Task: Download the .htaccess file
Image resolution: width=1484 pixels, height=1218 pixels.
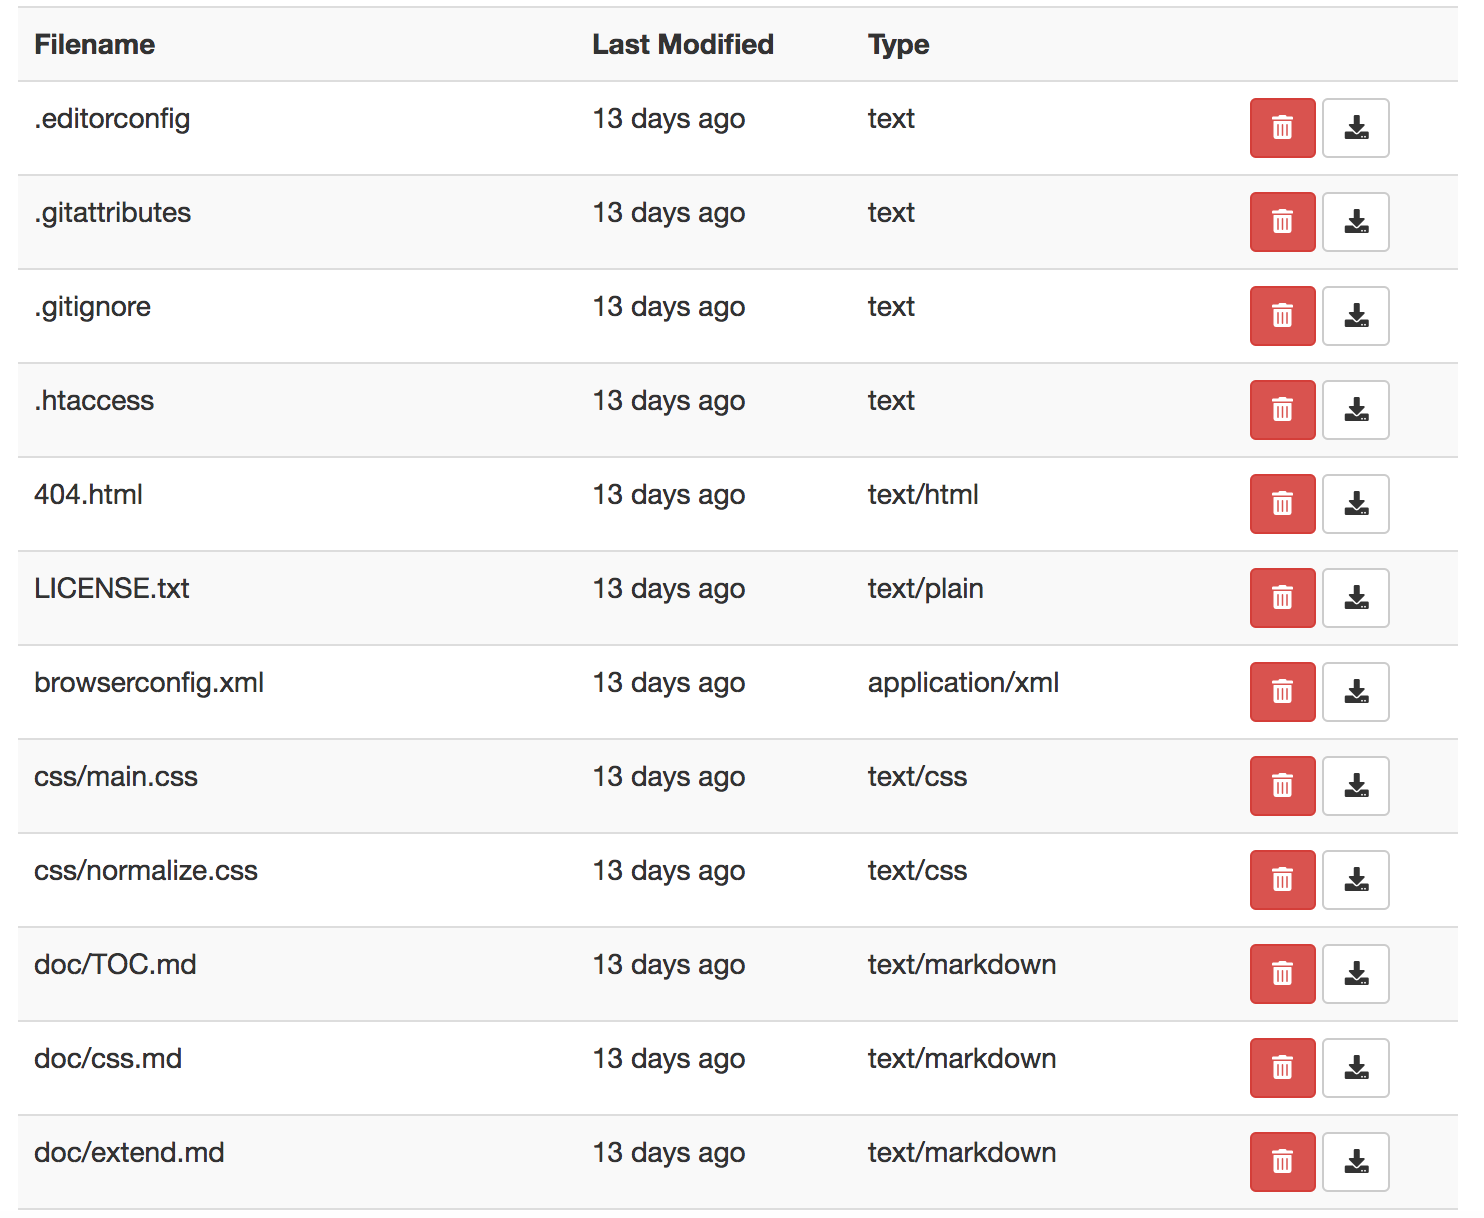Action: click(x=1356, y=410)
